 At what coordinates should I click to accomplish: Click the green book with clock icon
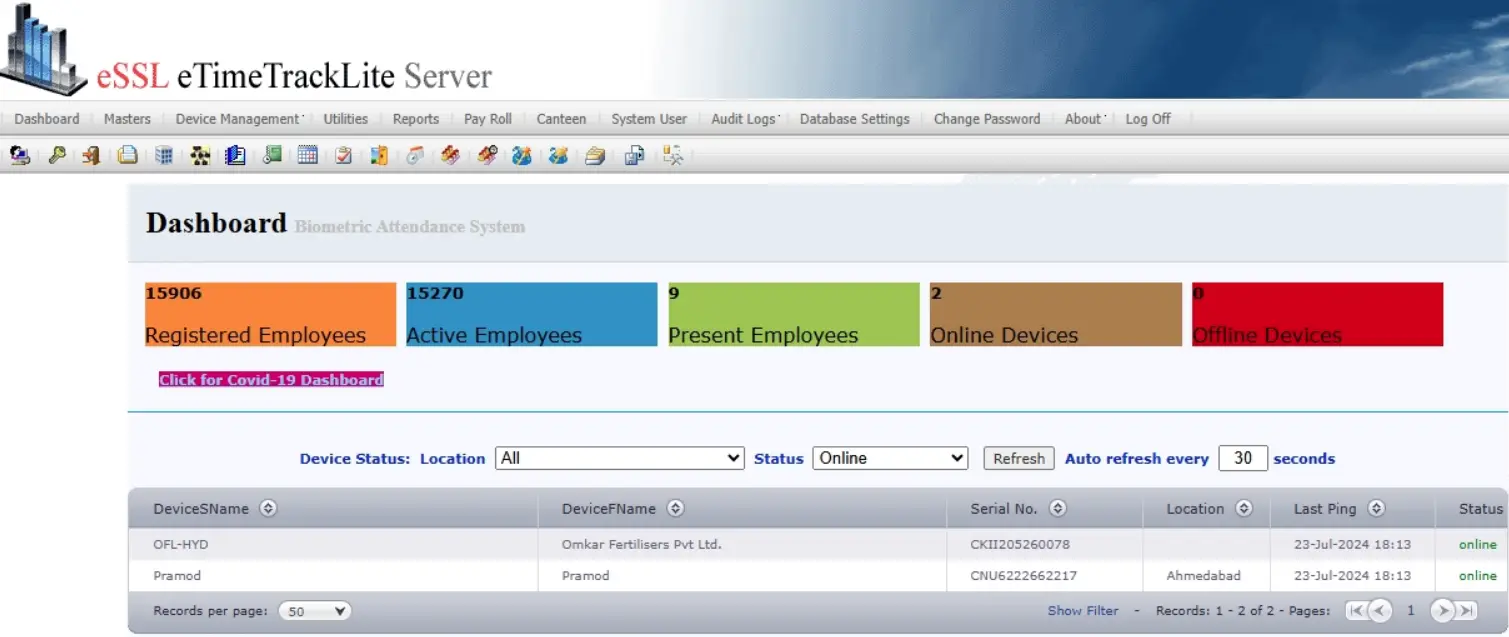click(272, 155)
